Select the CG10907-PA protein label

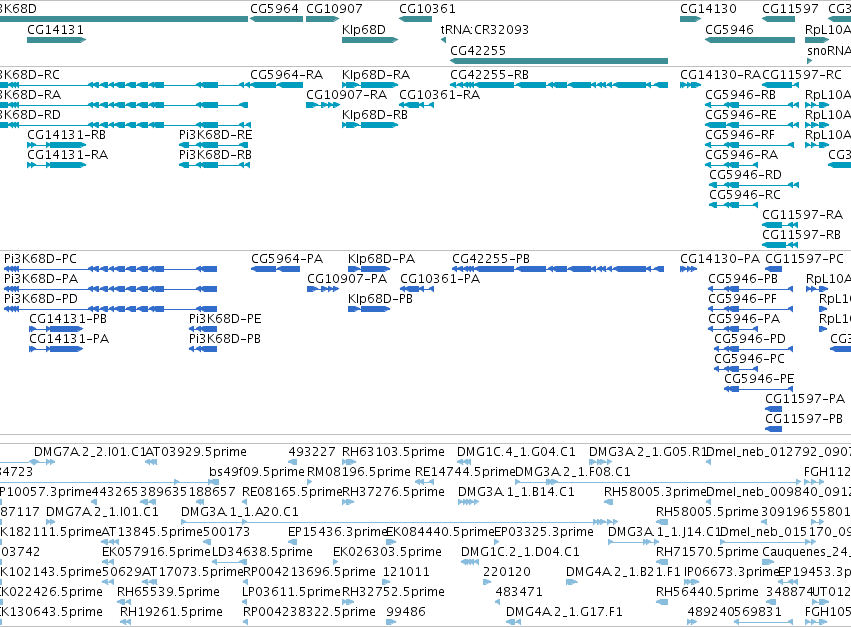coord(347,278)
